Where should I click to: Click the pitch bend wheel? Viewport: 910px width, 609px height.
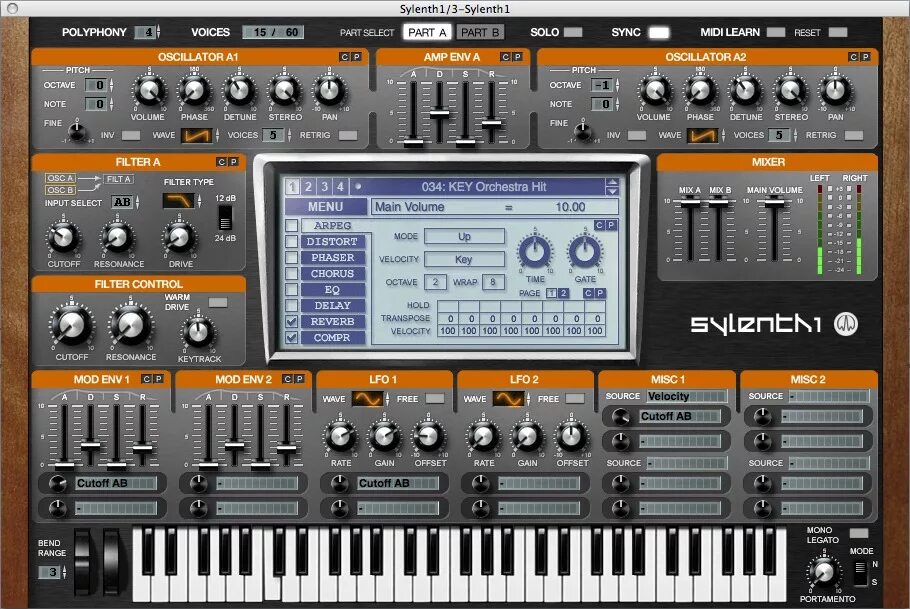[84, 562]
